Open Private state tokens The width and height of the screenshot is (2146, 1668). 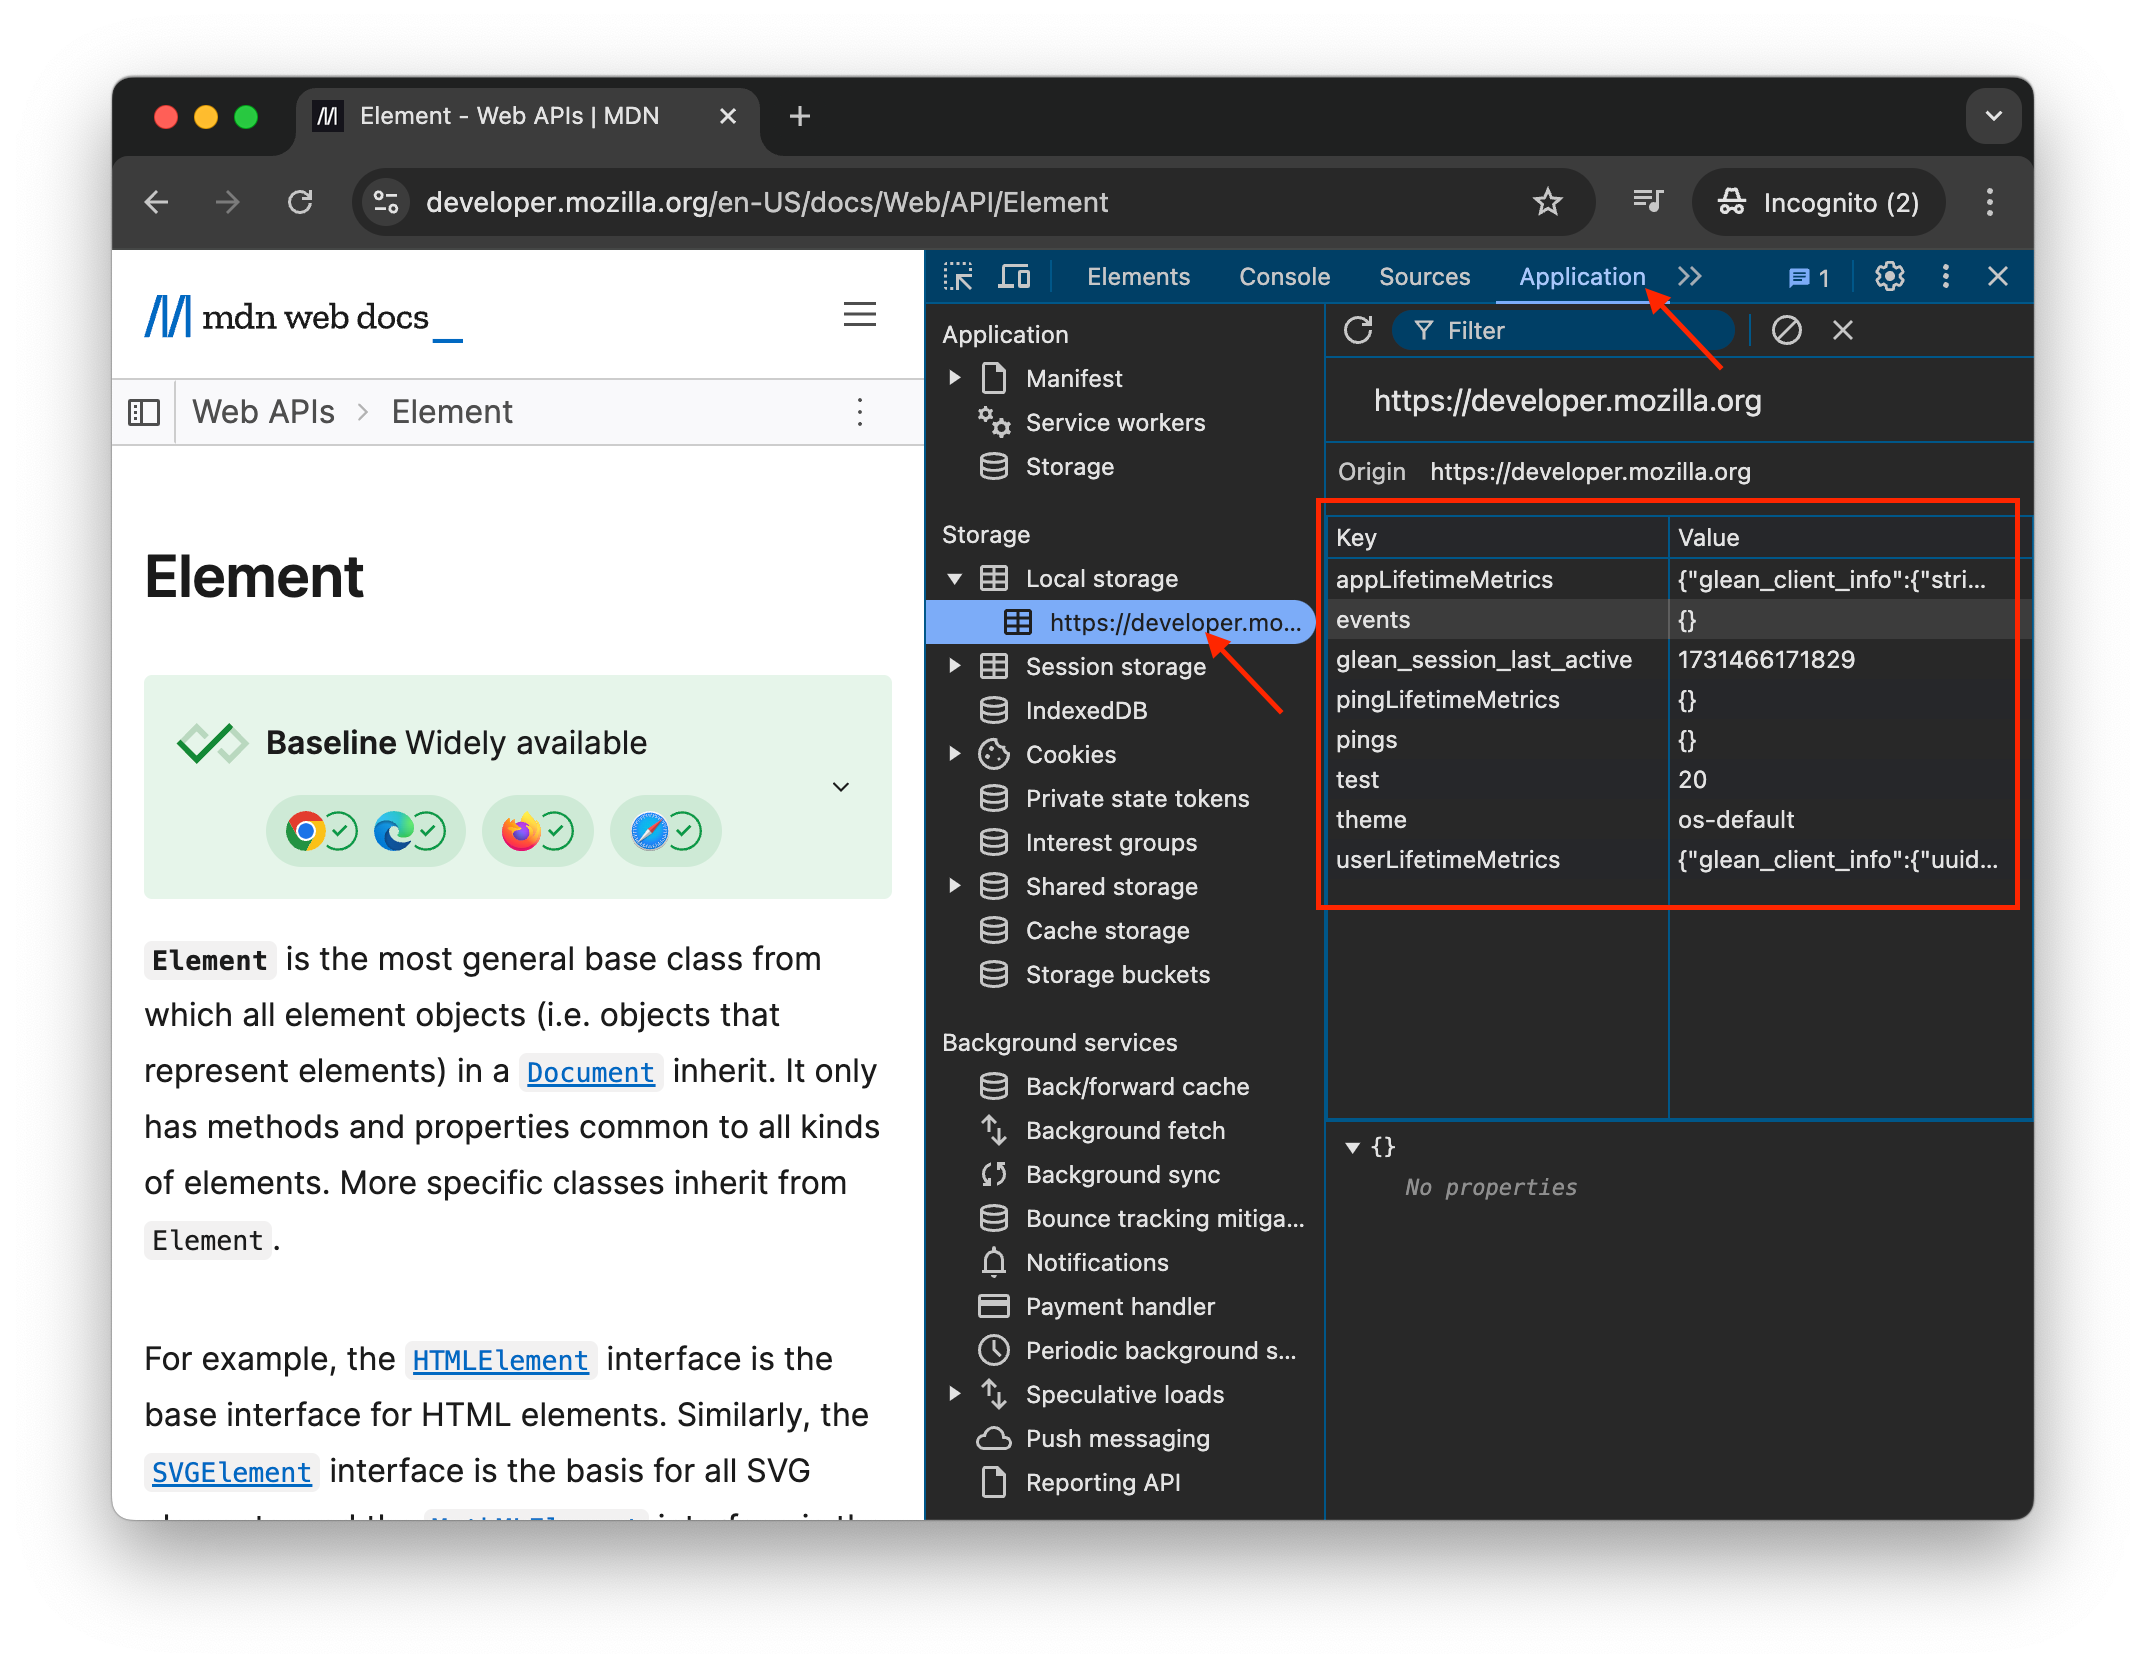[1137, 798]
